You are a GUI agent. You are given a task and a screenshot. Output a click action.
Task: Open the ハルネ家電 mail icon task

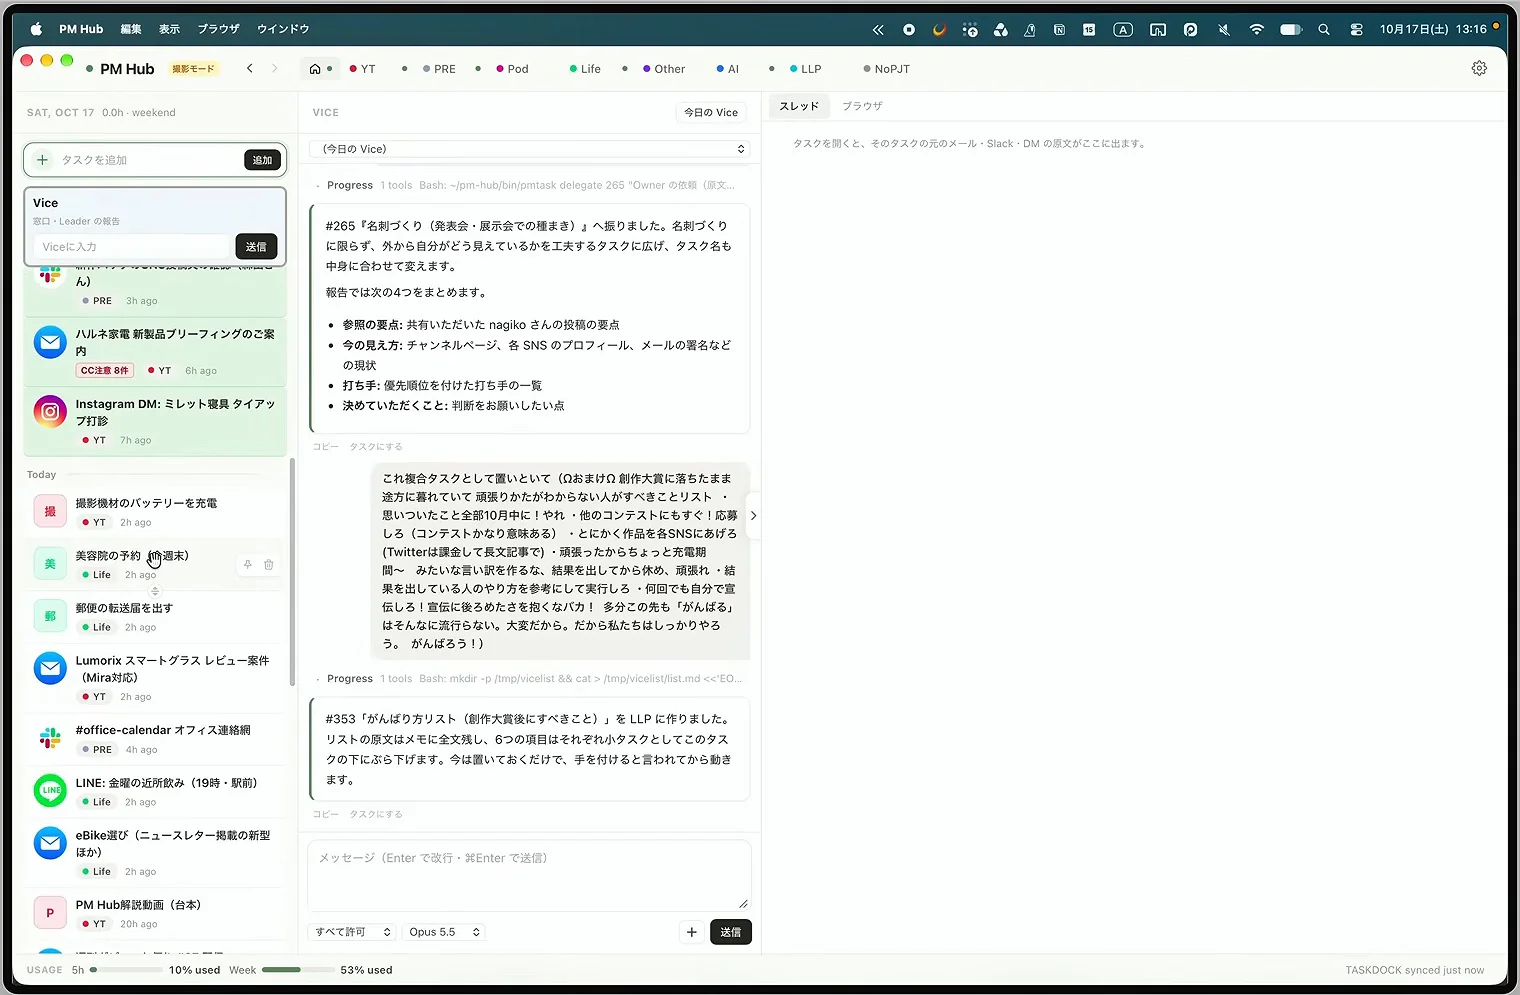[50, 342]
